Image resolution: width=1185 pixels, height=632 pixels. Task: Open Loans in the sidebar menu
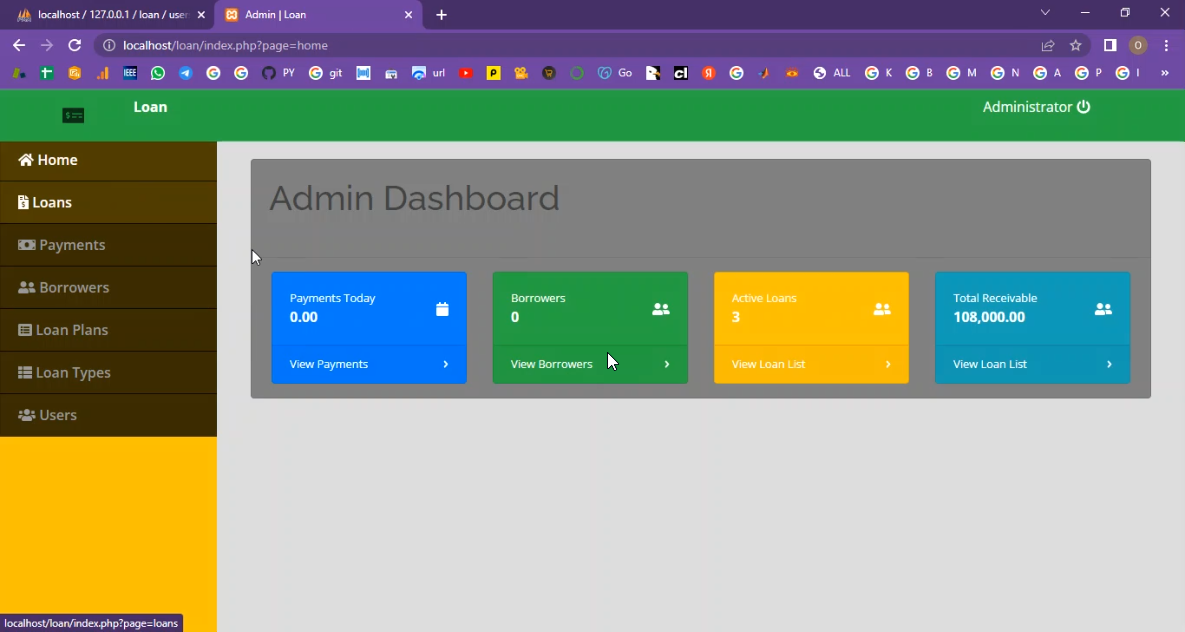pyautogui.click(x=52, y=202)
